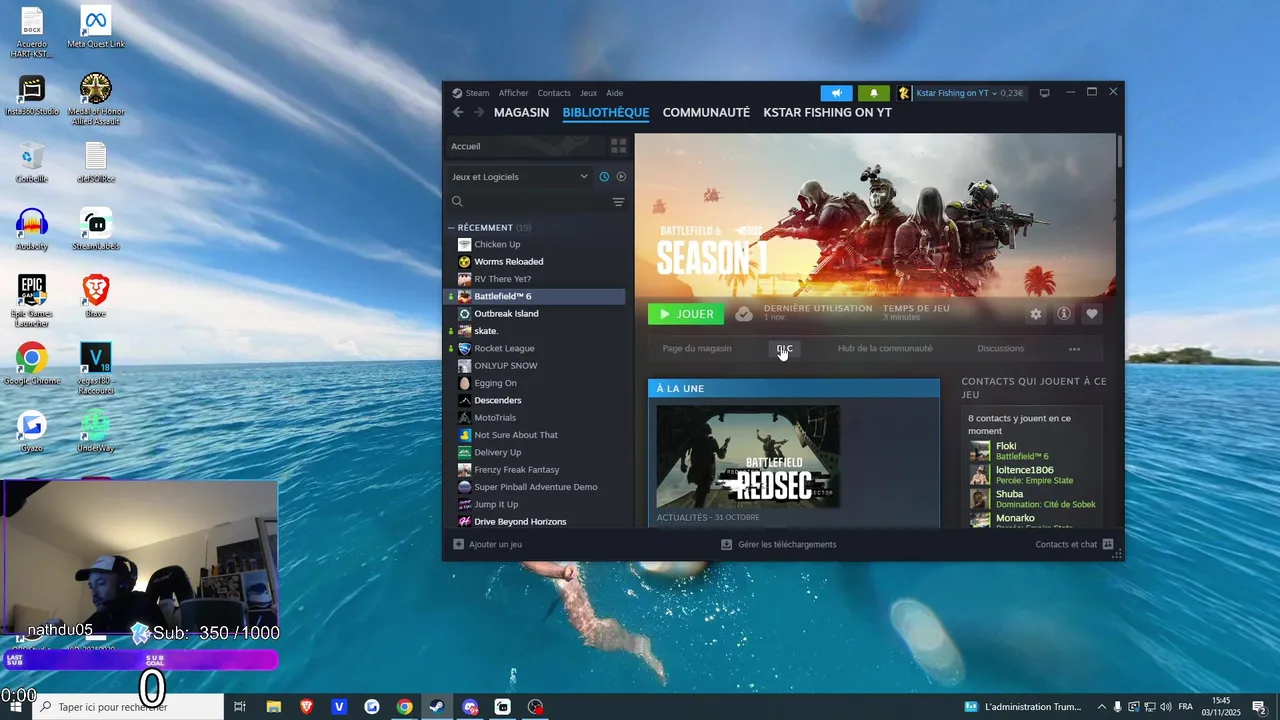Select Worms Reloaded in the library list

(535, 262)
